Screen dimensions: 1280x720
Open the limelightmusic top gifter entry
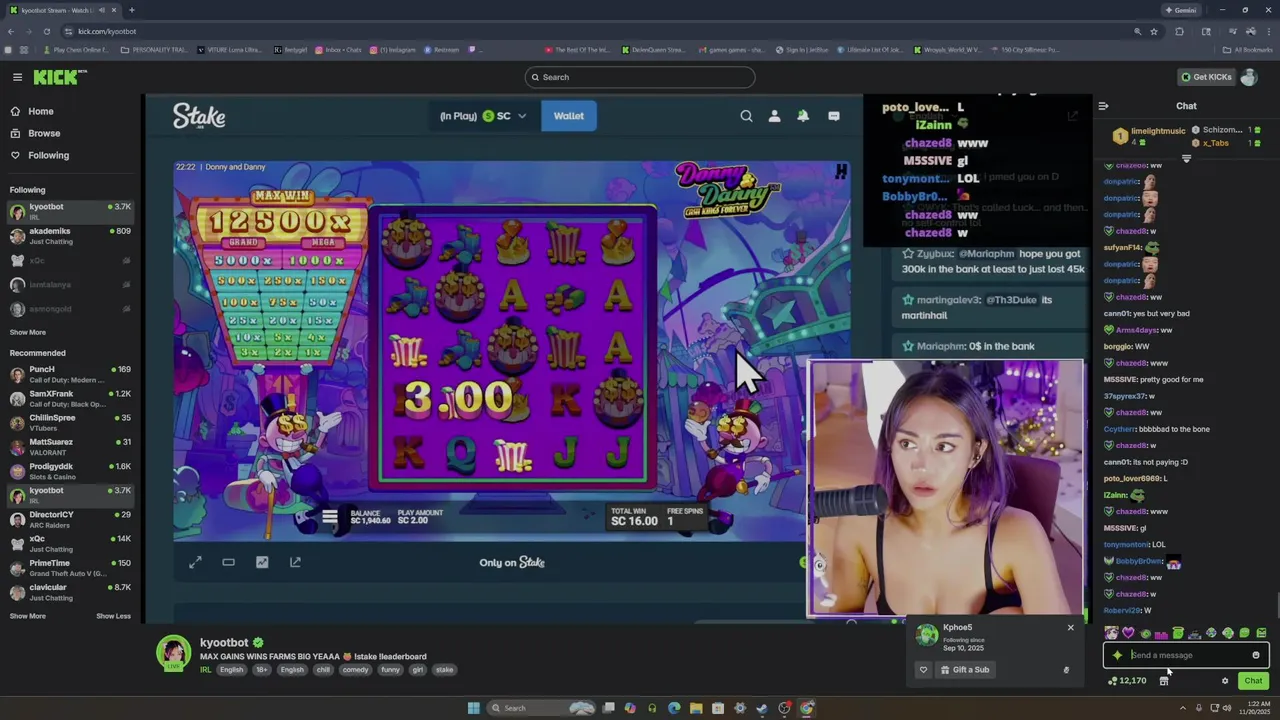point(1150,136)
